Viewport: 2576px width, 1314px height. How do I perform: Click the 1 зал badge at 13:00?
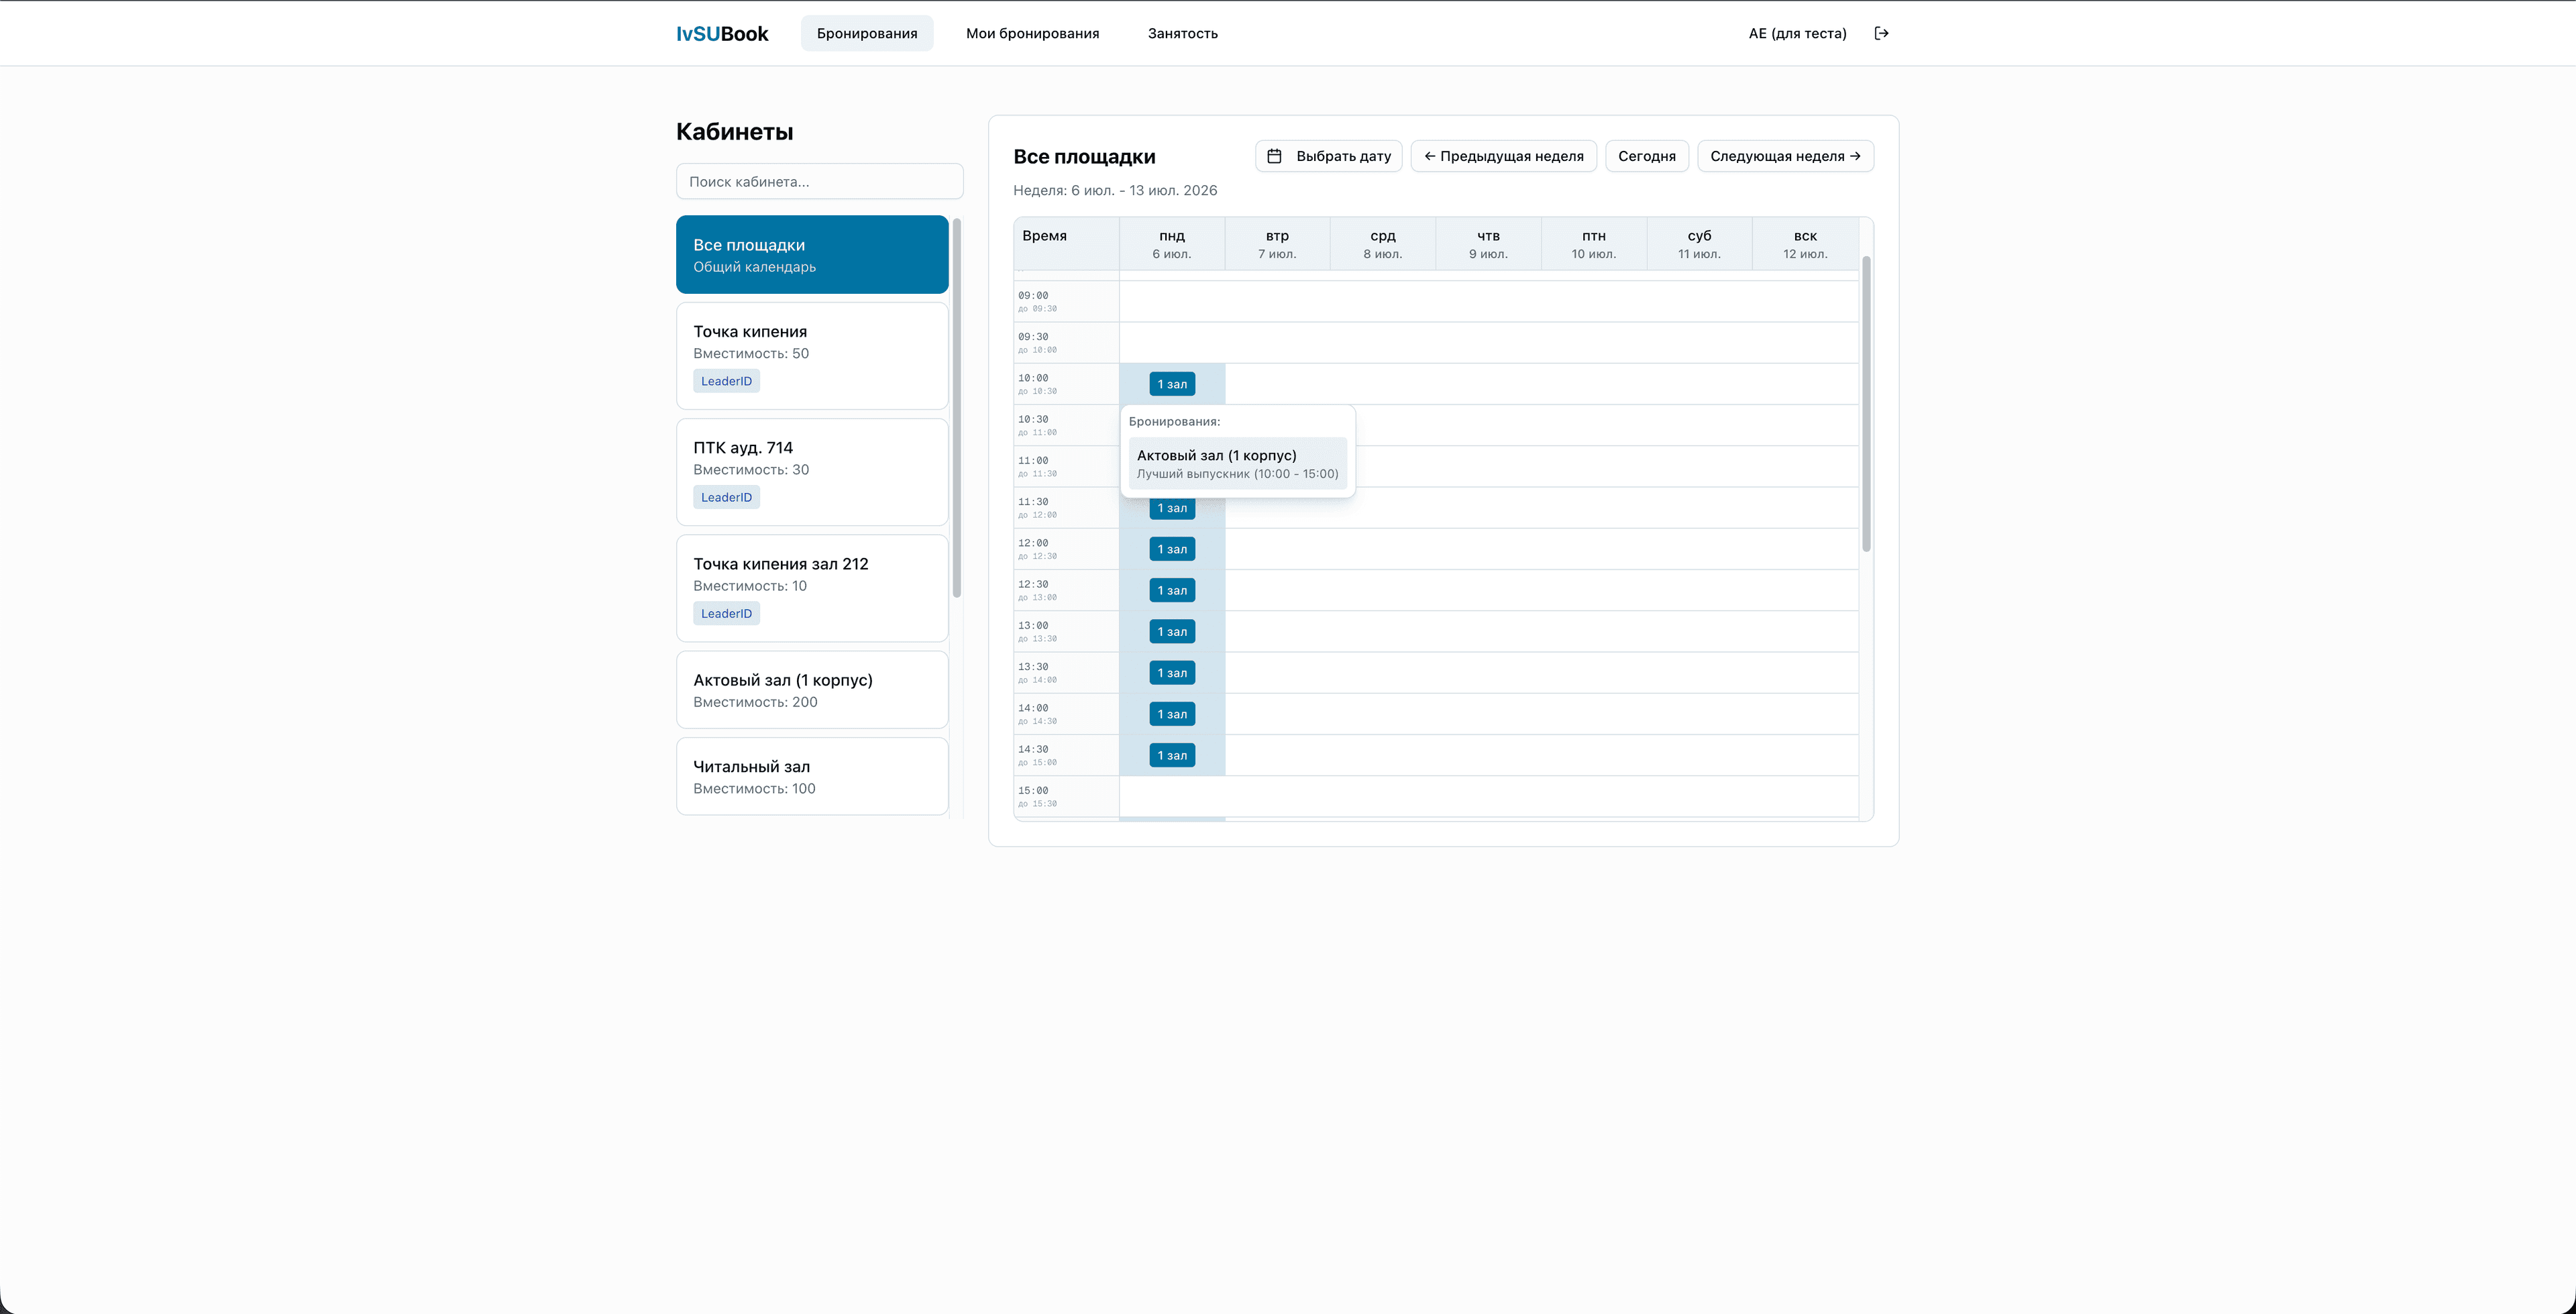coord(1172,632)
